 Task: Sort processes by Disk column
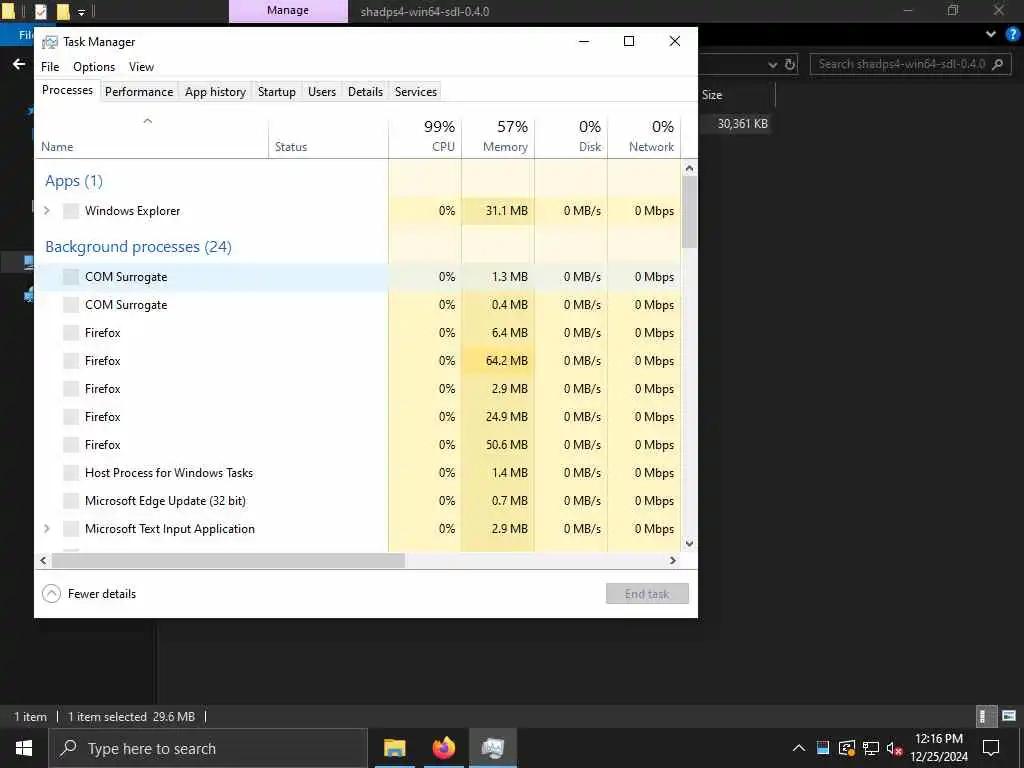click(571, 136)
